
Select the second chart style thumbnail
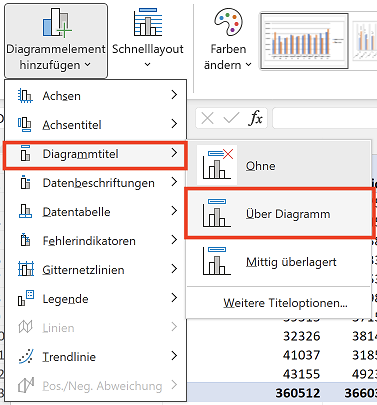365,41
